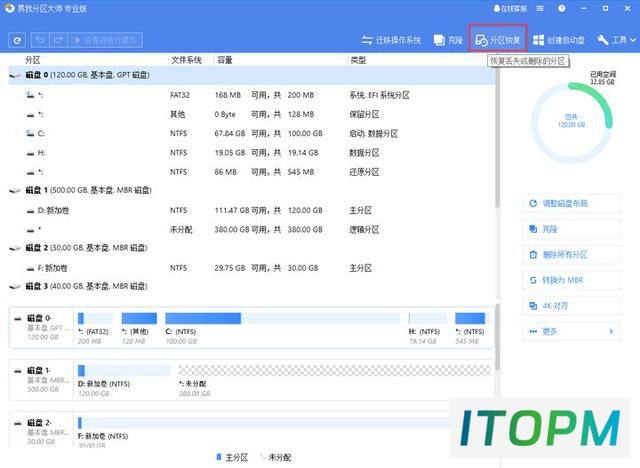This screenshot has height=468, width=640.
Task: Collapse 磁盘 2 in the disk map
Action: coord(18,423)
